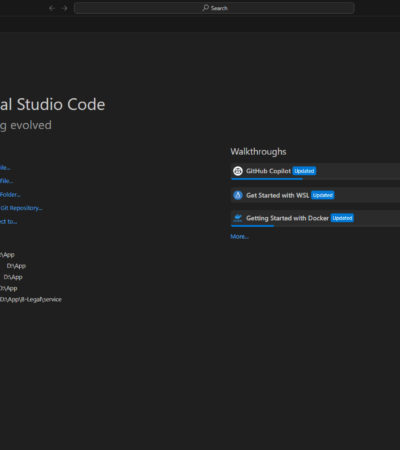Focus the Search command center field
This screenshot has height=450, width=400.
214,8
